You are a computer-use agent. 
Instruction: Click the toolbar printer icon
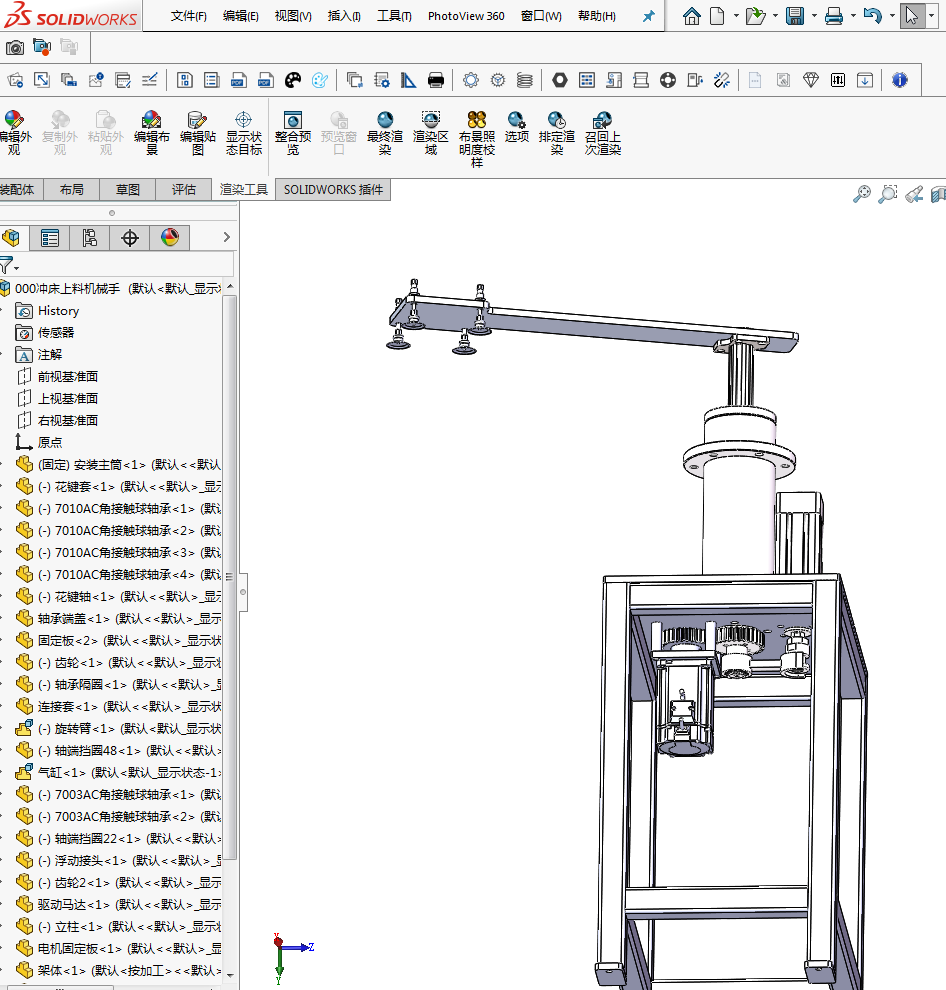(436, 80)
